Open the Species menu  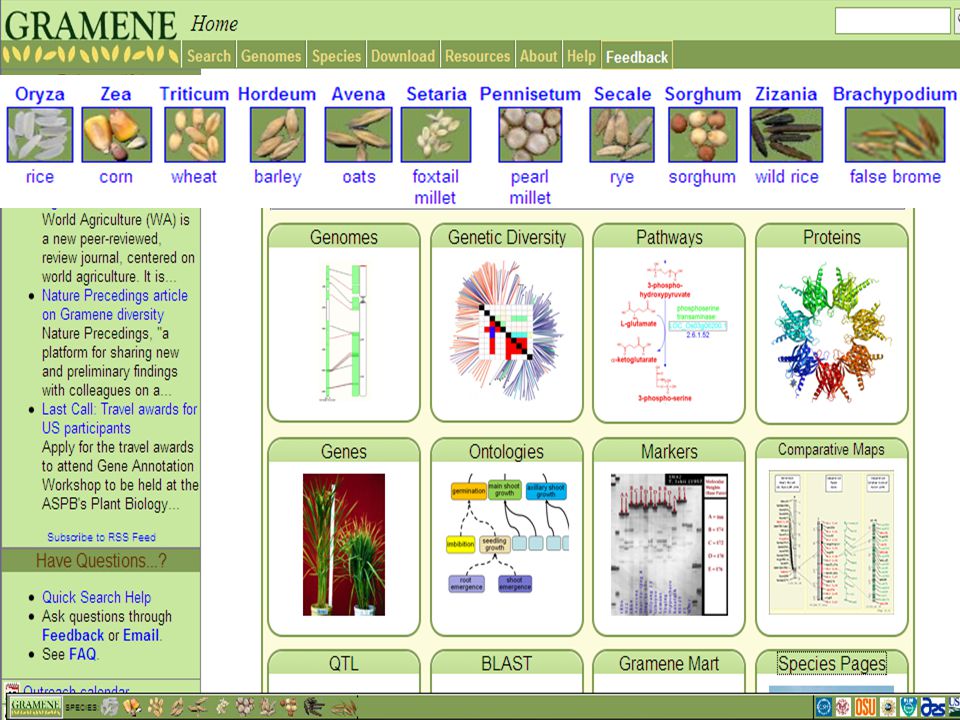[x=337, y=56]
